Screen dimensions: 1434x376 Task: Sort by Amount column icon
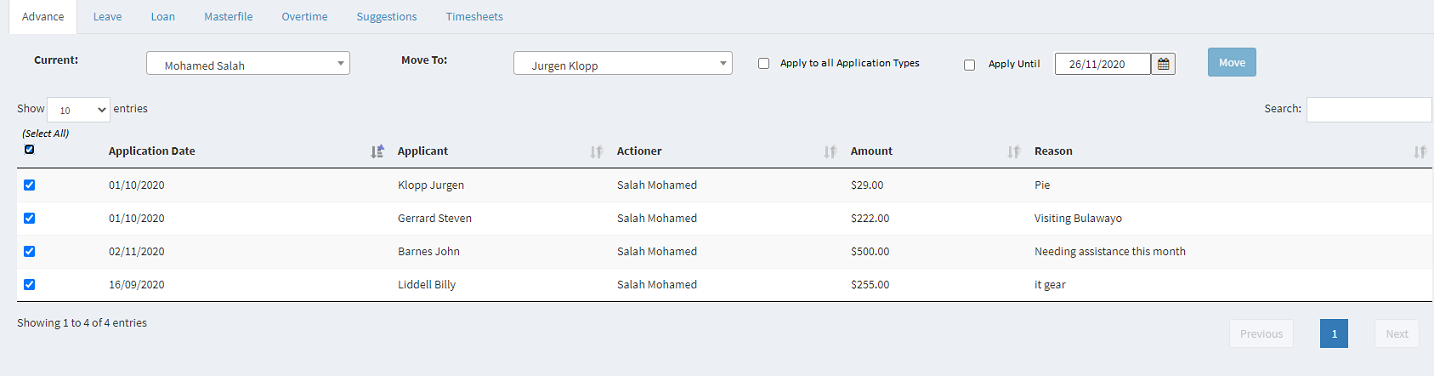click(x=1014, y=152)
